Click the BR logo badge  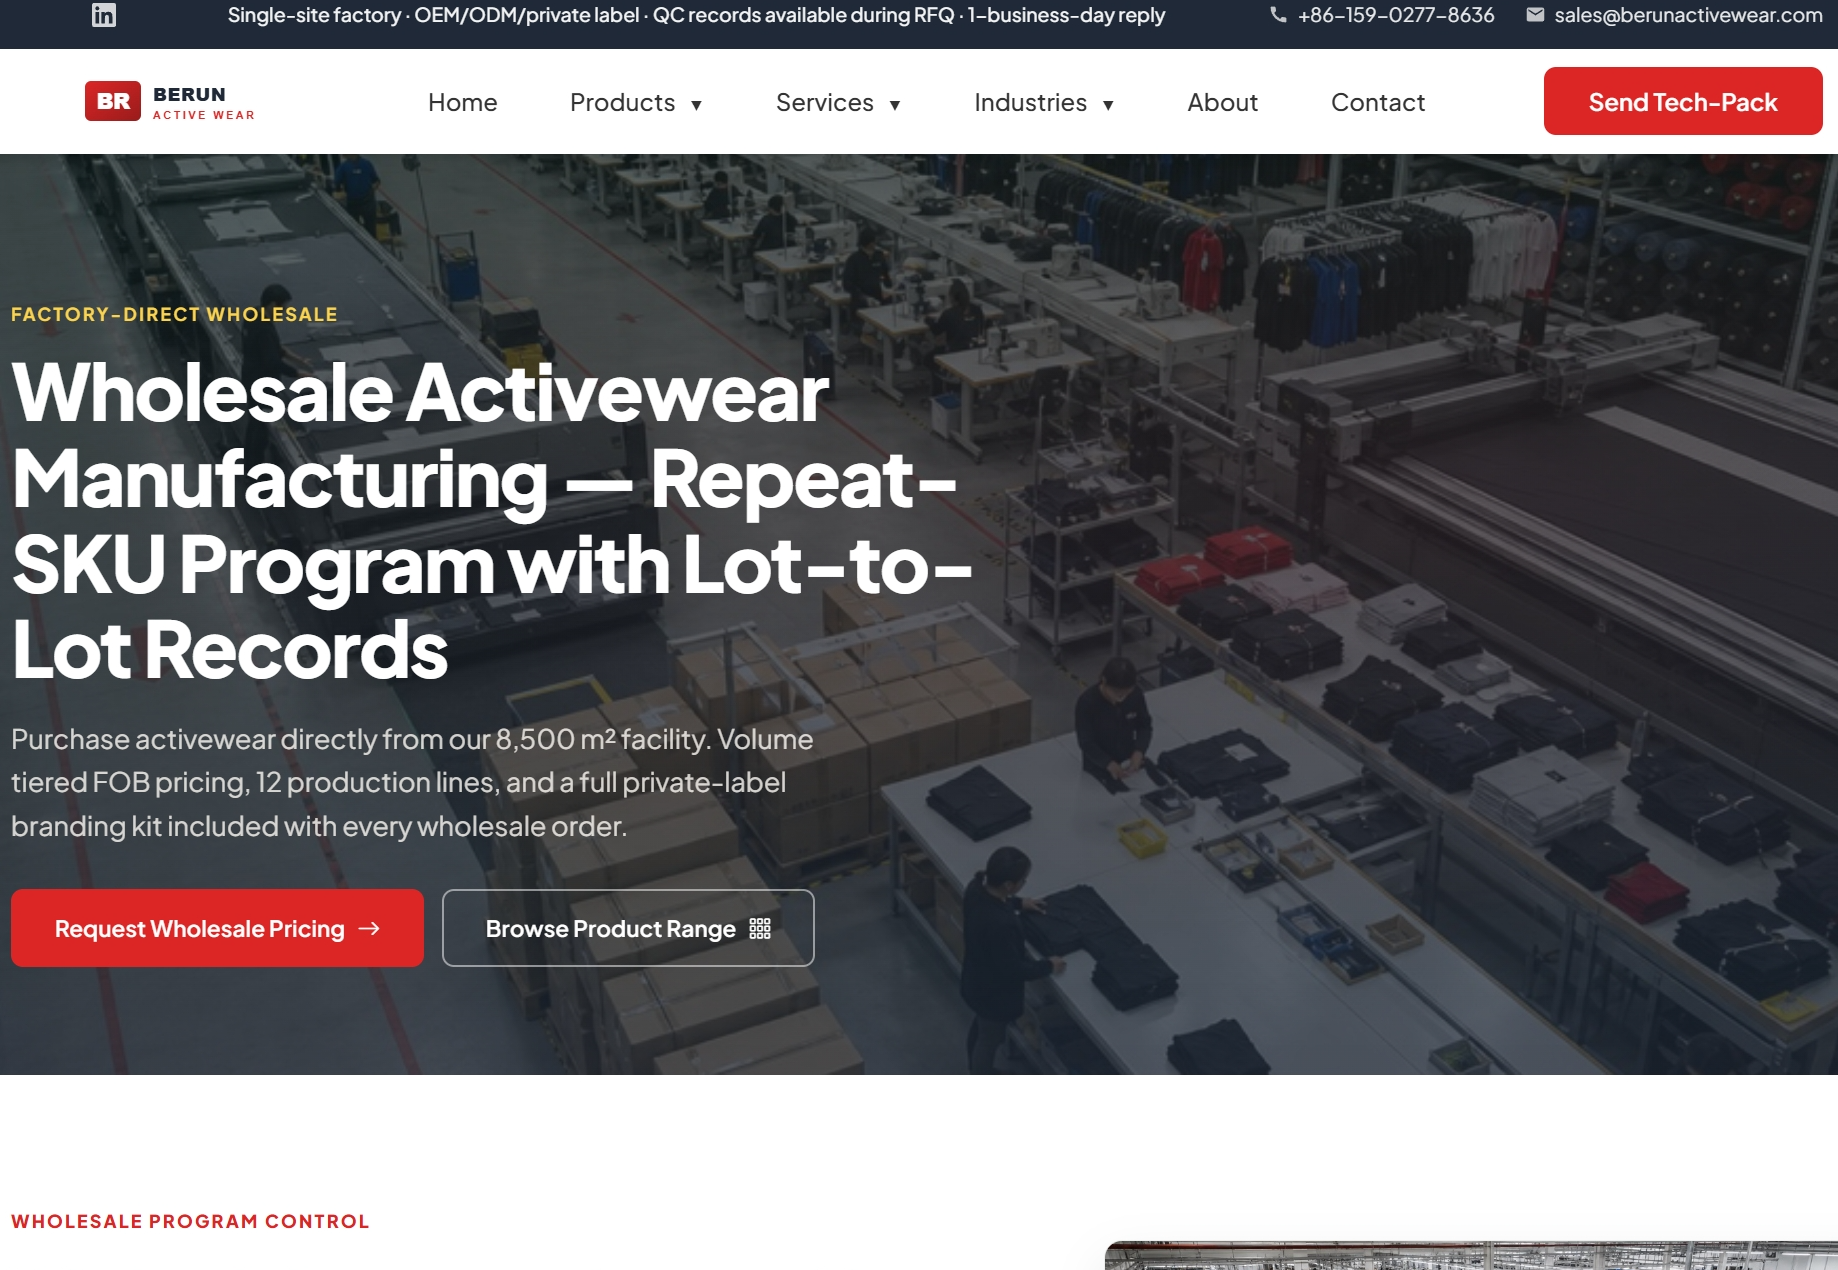click(x=113, y=101)
